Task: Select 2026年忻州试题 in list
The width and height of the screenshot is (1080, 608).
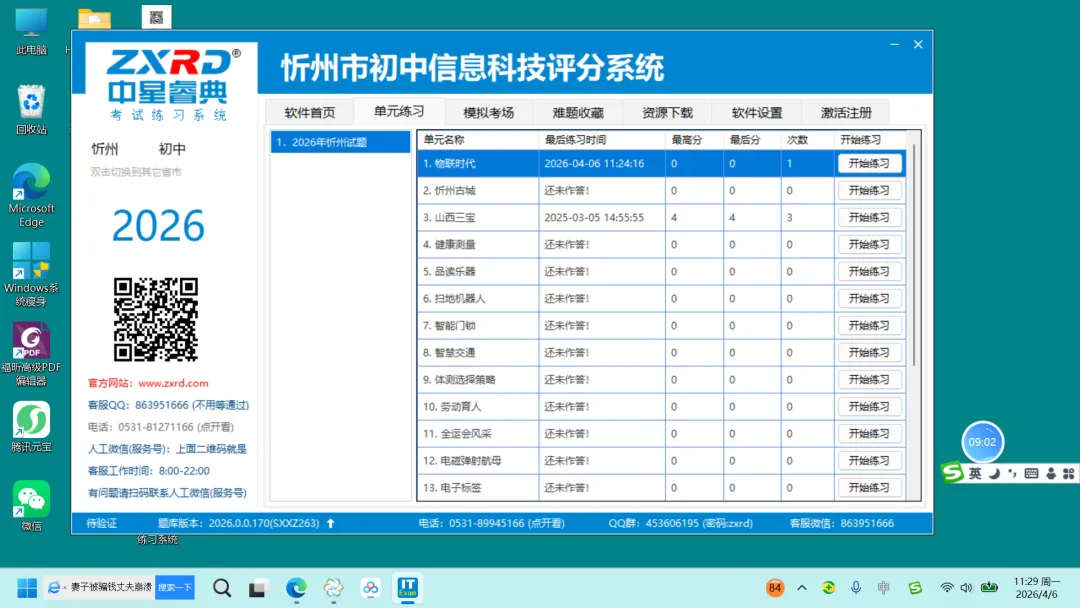Action: (x=340, y=143)
